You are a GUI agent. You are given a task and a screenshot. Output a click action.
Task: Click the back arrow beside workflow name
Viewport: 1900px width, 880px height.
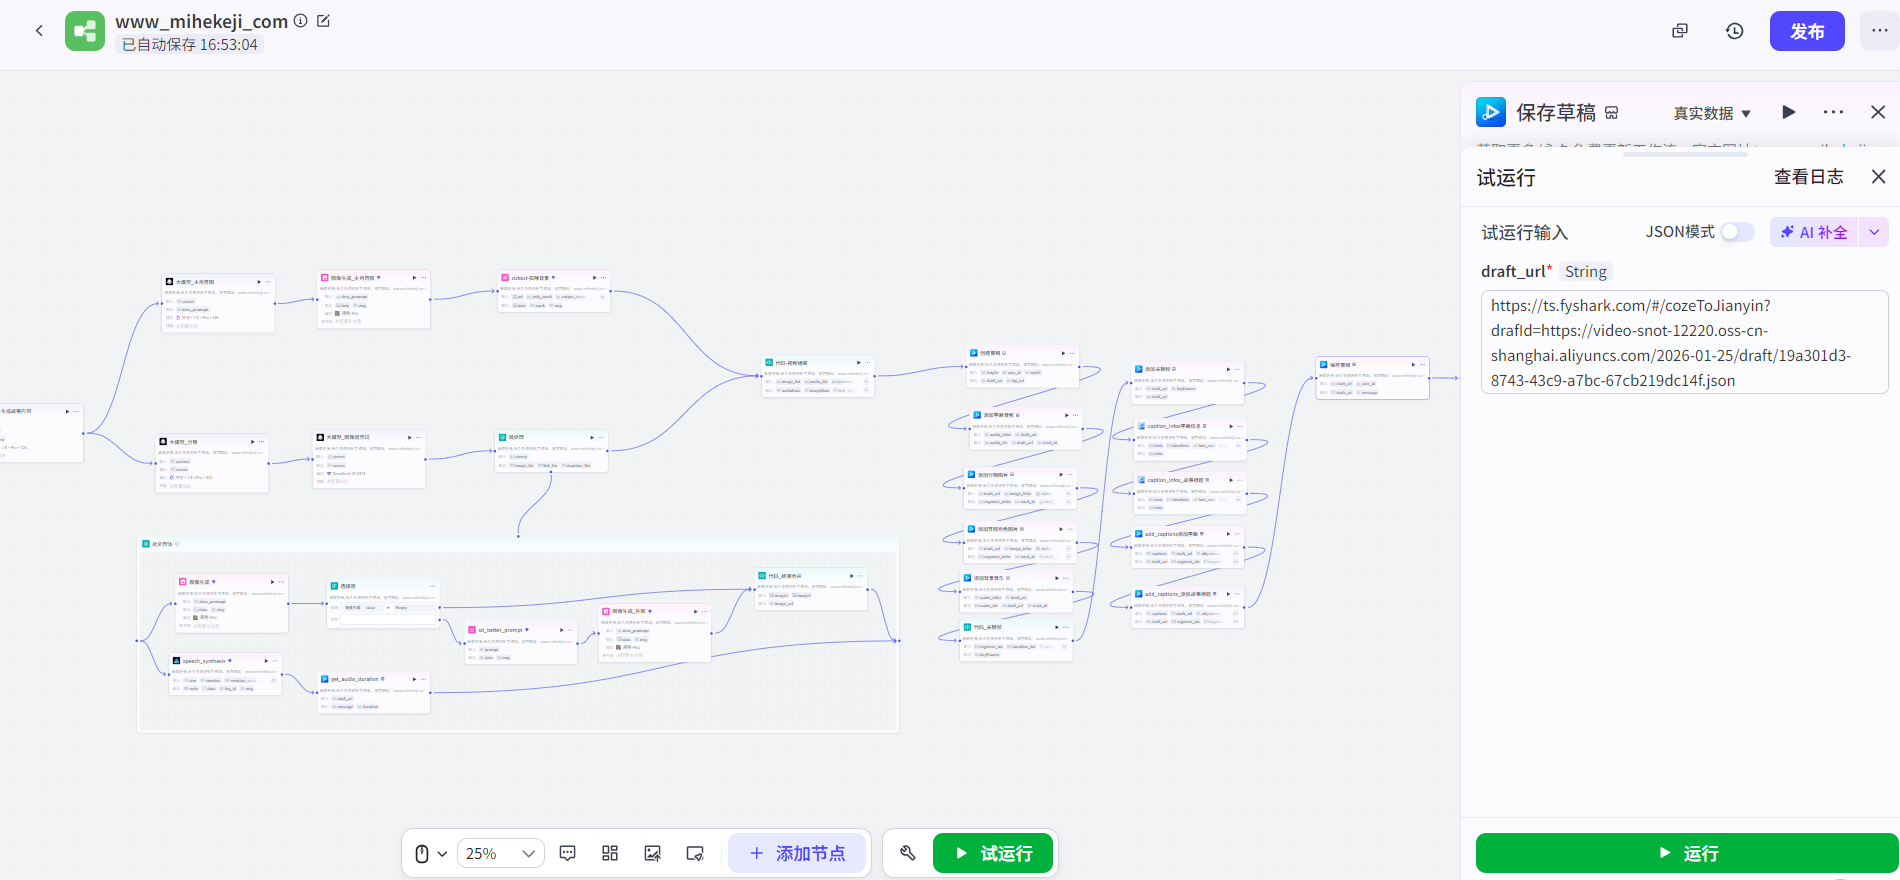tap(39, 31)
